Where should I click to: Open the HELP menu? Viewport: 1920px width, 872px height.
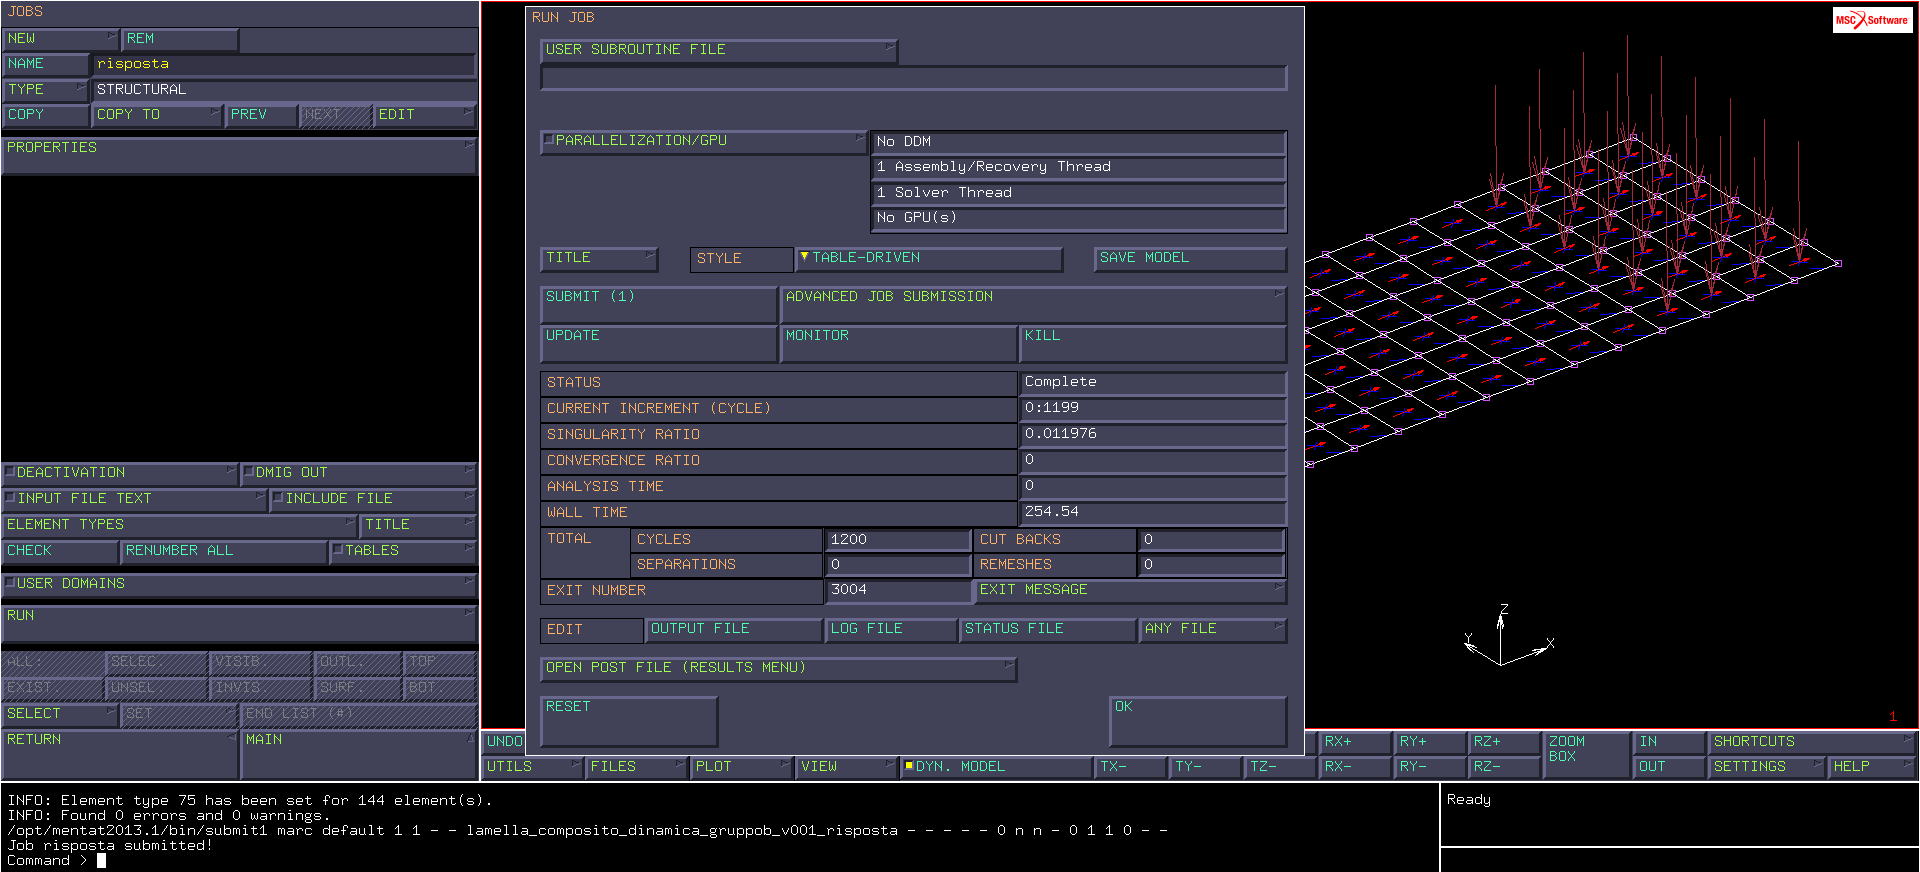[x=1872, y=767]
